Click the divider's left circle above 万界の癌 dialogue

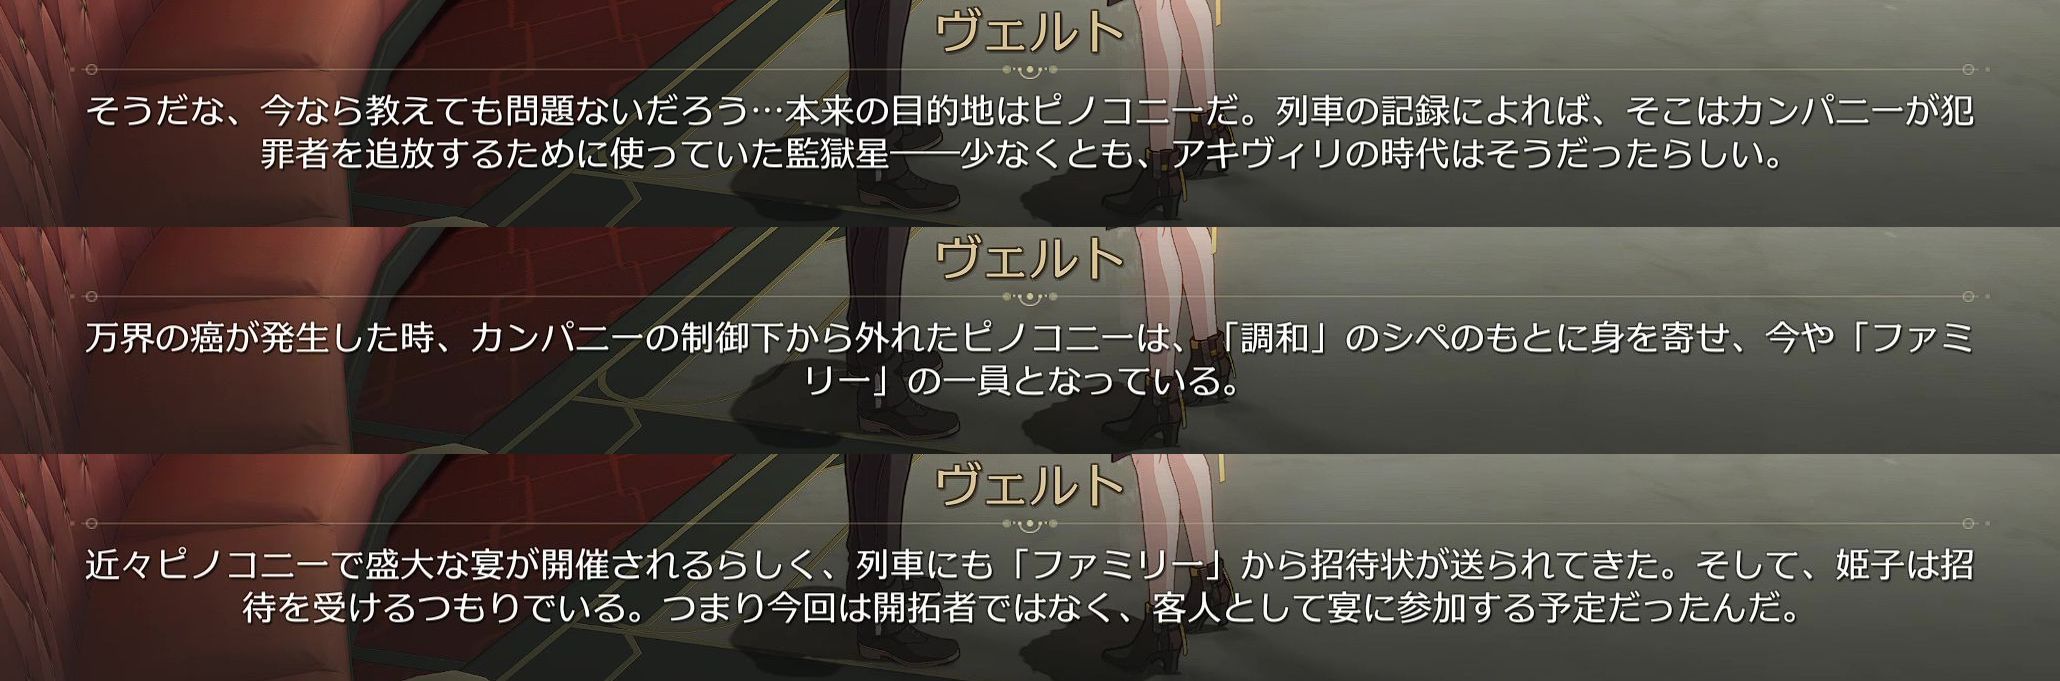pyautogui.click(x=91, y=297)
